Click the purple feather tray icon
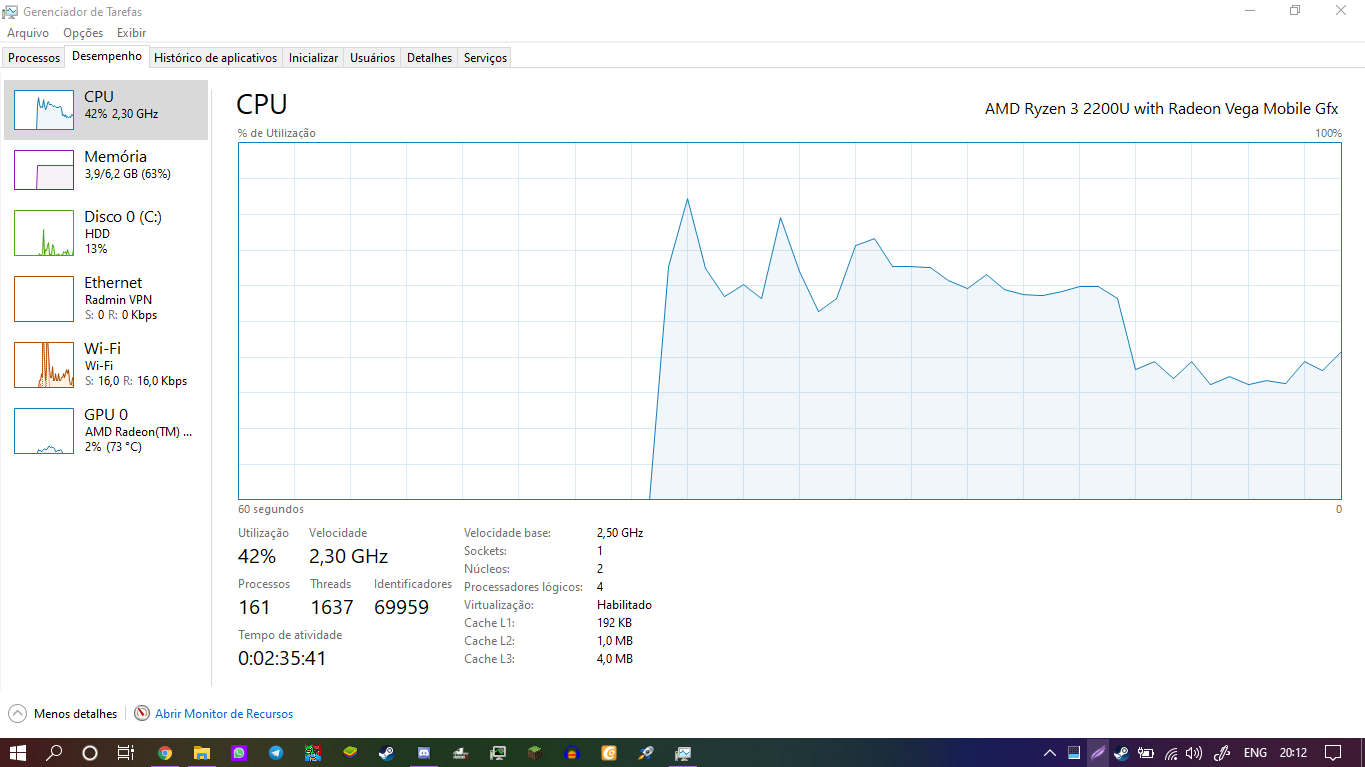This screenshot has width=1365, height=767. [x=1098, y=752]
